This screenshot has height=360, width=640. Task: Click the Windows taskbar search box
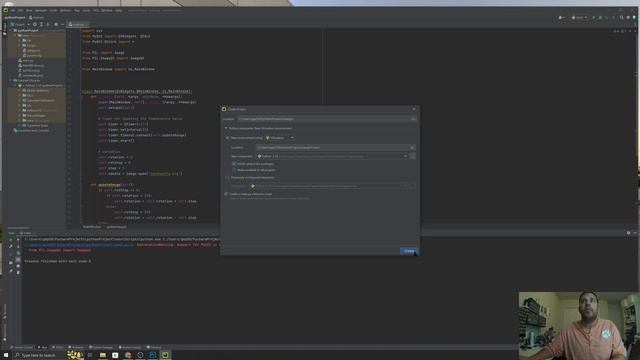(39, 355)
